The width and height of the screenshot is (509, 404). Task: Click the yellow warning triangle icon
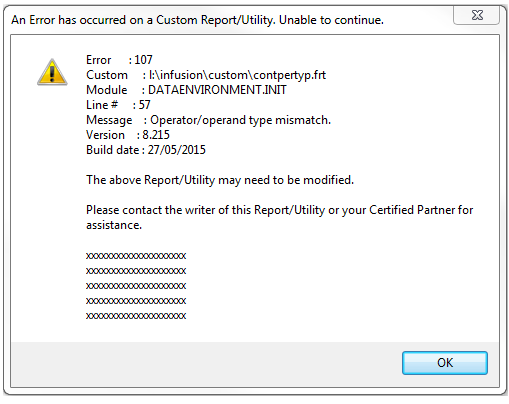coord(52,72)
